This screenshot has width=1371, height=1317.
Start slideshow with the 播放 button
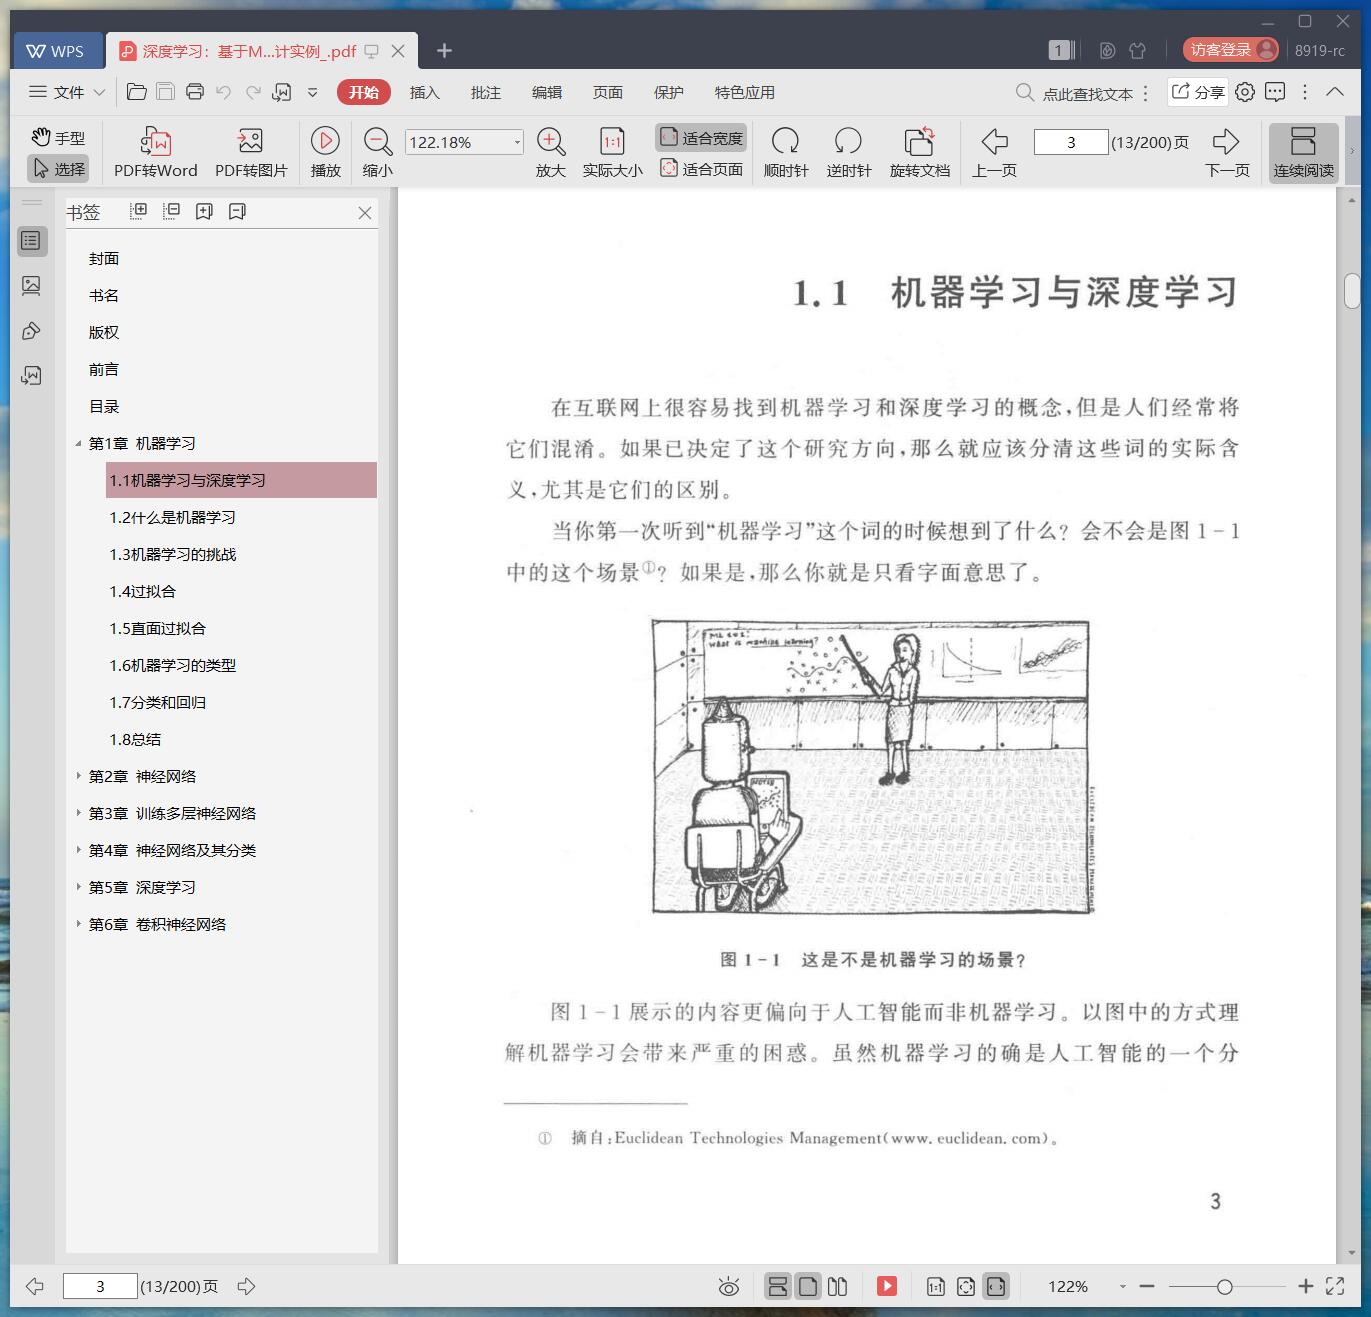click(x=325, y=152)
